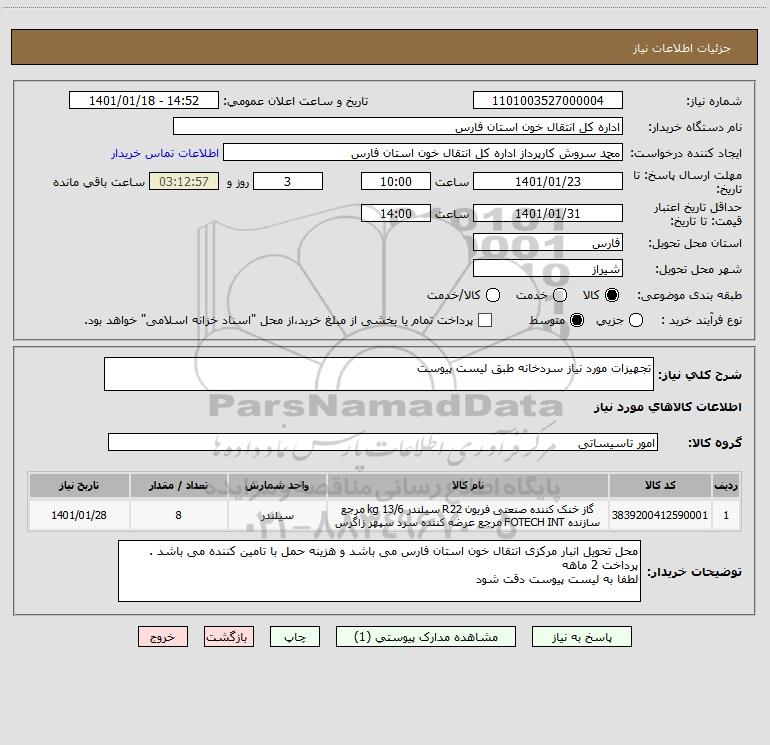Click the چاپ print button

click(295, 637)
